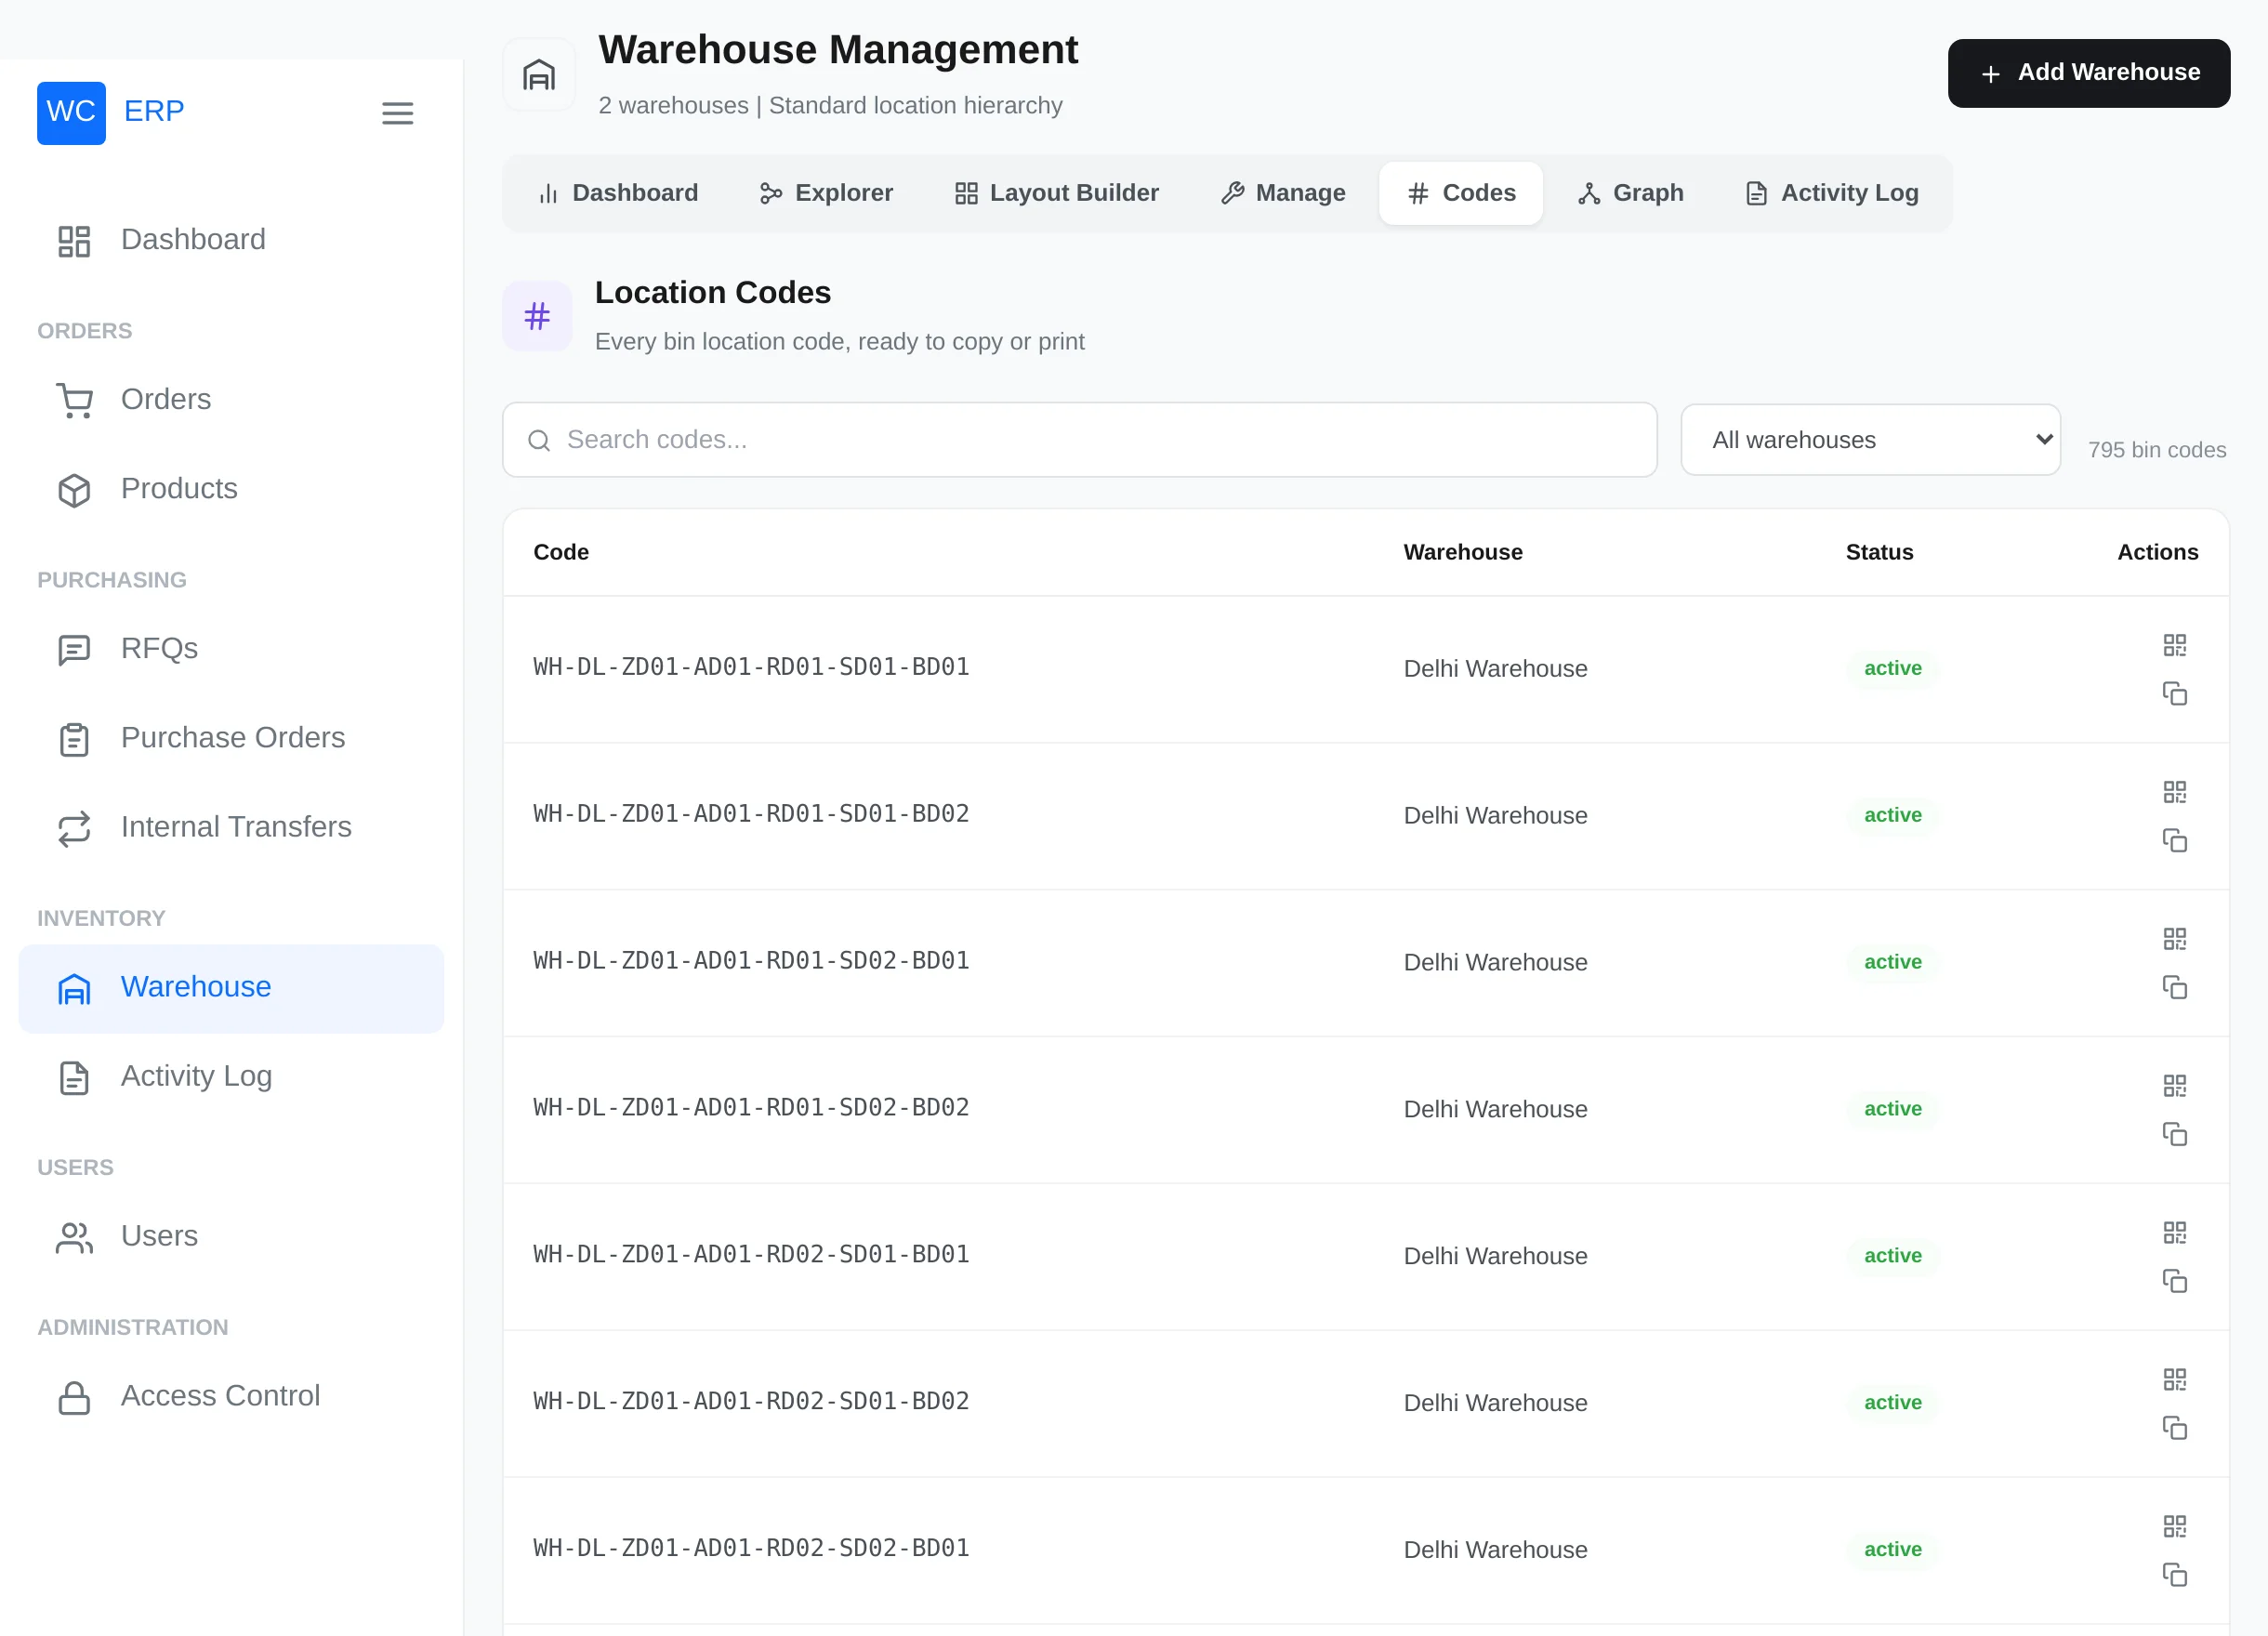Open the Graph tab

pos(1630,193)
